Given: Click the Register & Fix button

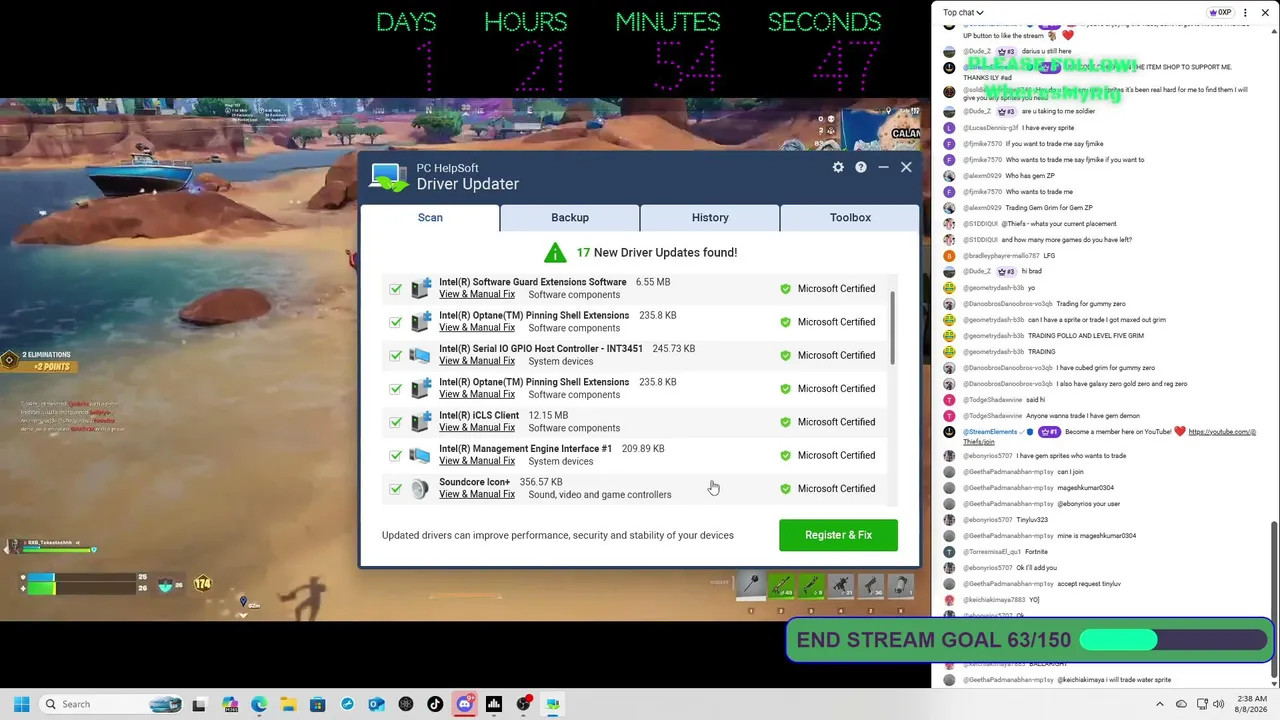Looking at the screenshot, I should 838,535.
